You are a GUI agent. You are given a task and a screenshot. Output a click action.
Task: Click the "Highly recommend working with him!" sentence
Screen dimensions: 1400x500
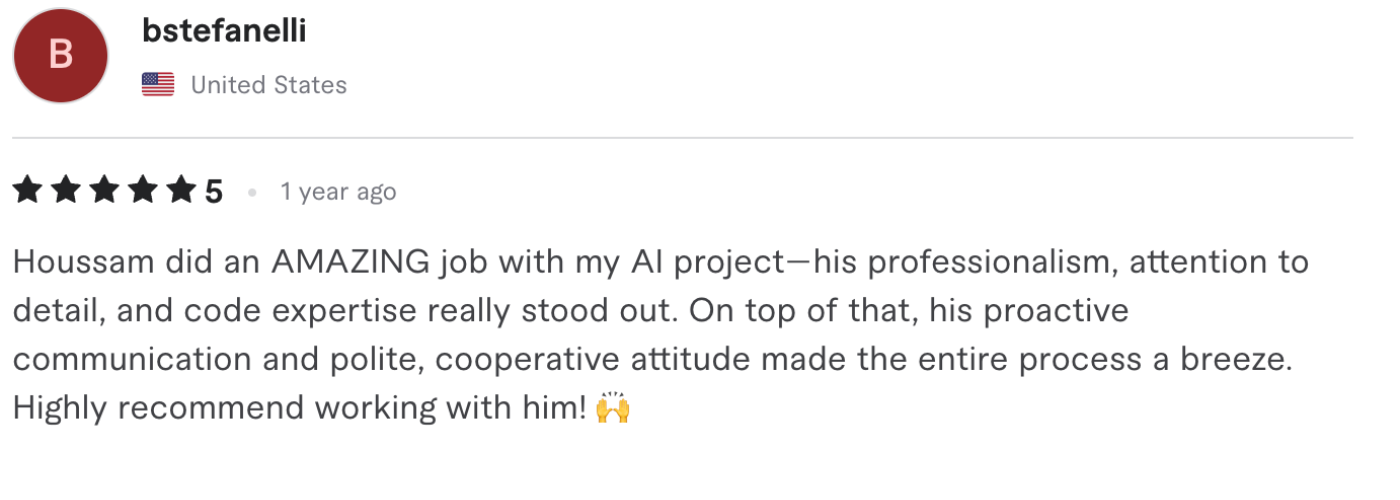coord(298,408)
